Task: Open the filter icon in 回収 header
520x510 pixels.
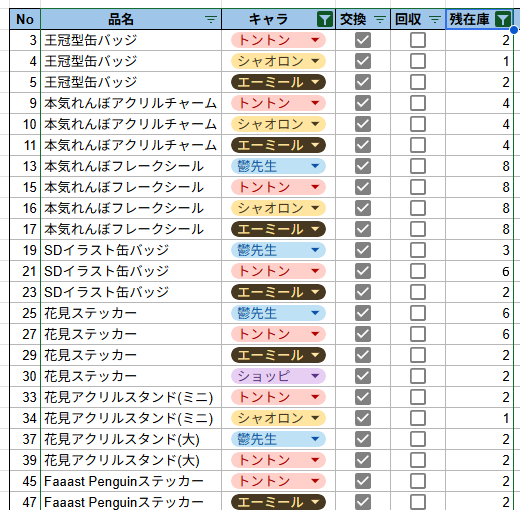Action: tap(435, 20)
